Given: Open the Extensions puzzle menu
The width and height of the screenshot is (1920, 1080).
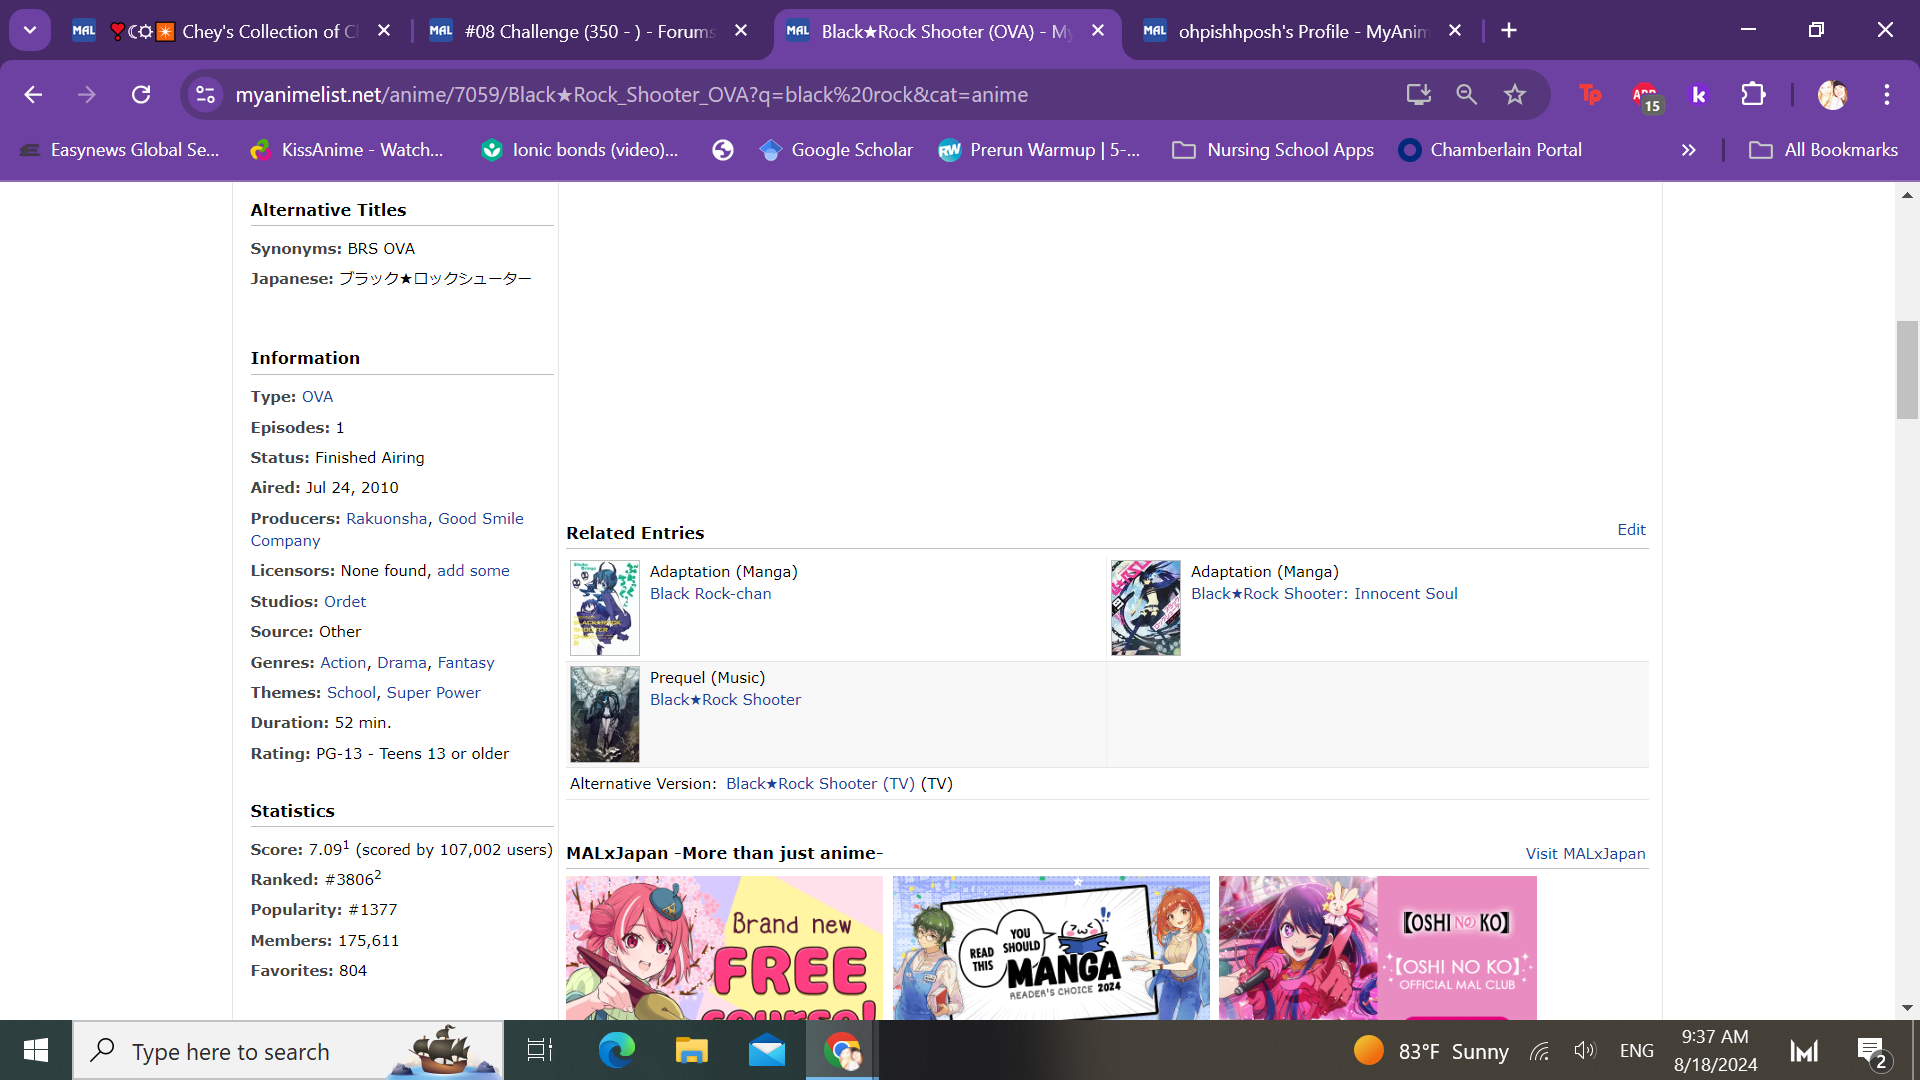Looking at the screenshot, I should click(1753, 94).
